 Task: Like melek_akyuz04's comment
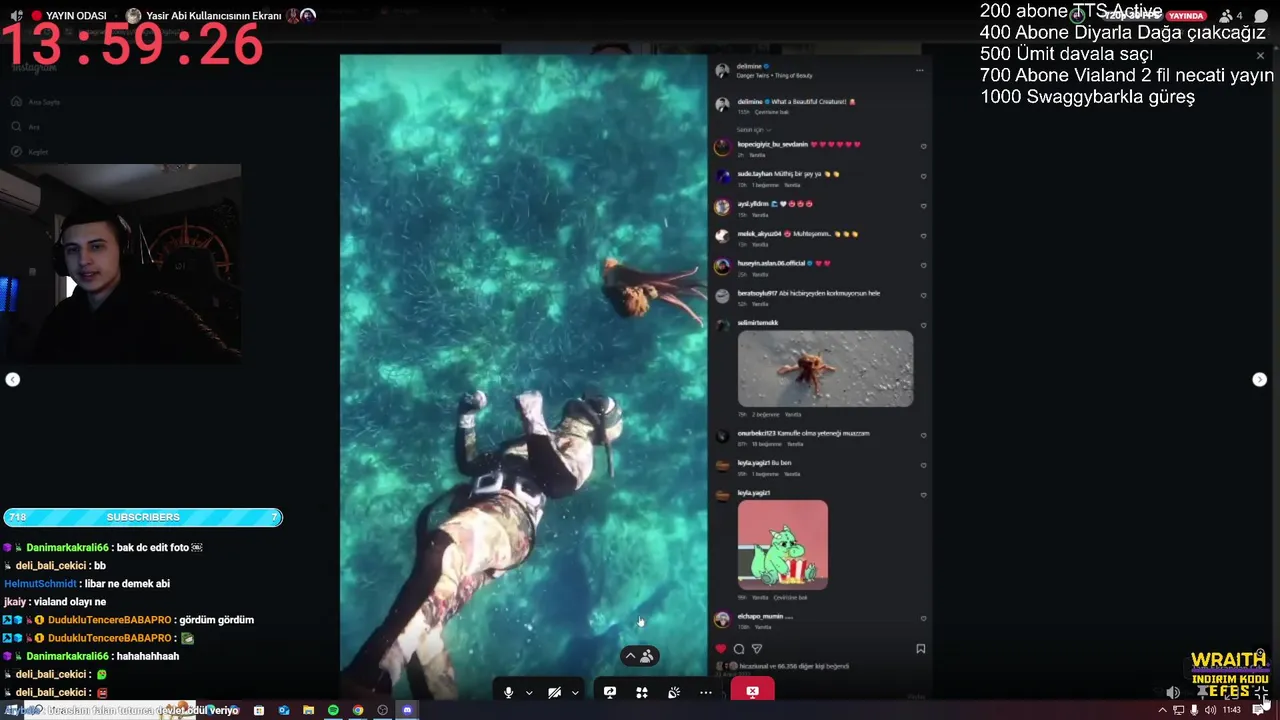pos(923,236)
